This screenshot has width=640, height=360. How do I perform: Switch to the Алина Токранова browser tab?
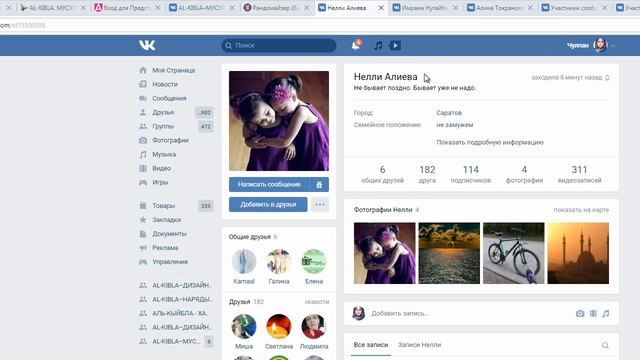point(500,8)
